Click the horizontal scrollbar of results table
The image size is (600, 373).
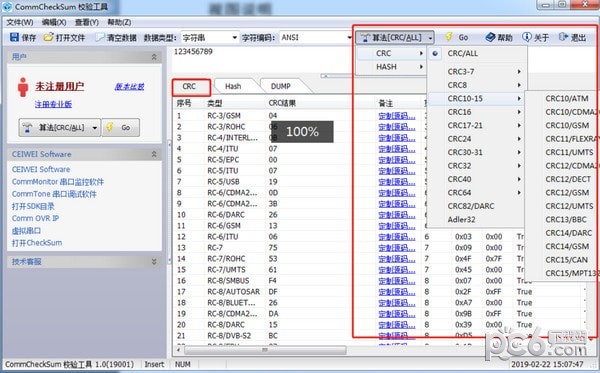[x=265, y=350]
